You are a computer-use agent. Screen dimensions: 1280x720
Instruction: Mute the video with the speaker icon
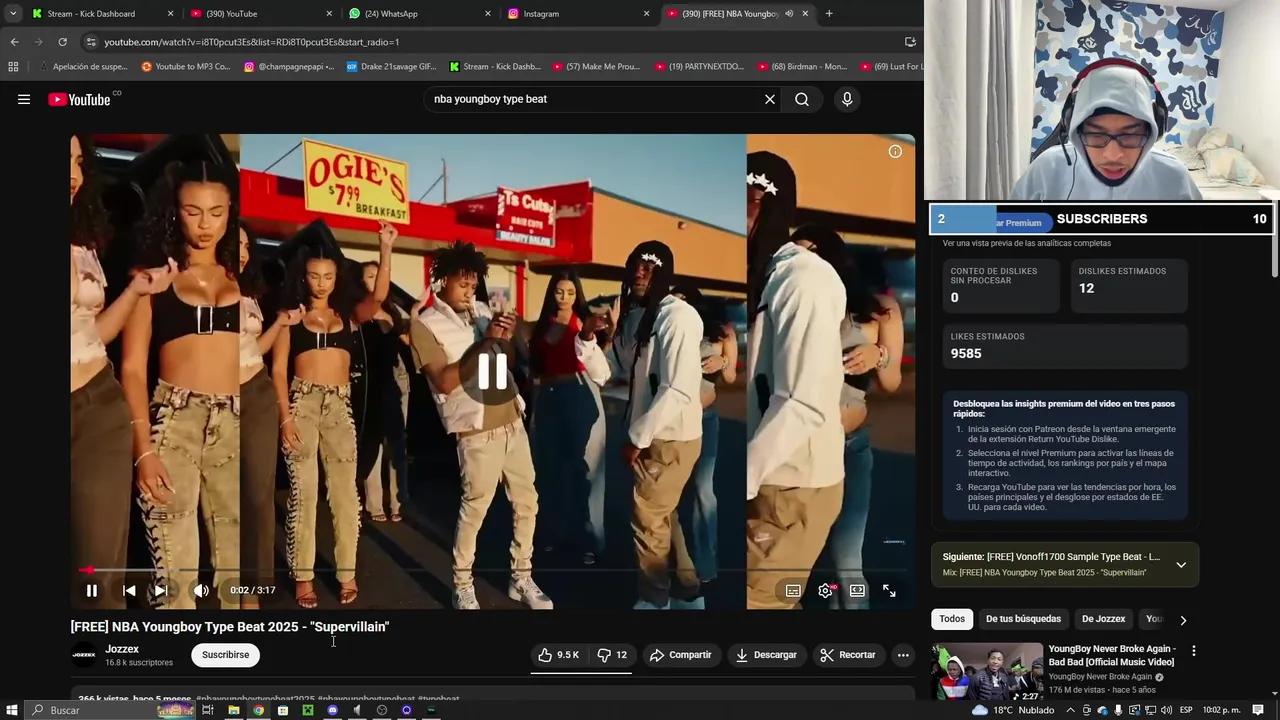[201, 591]
